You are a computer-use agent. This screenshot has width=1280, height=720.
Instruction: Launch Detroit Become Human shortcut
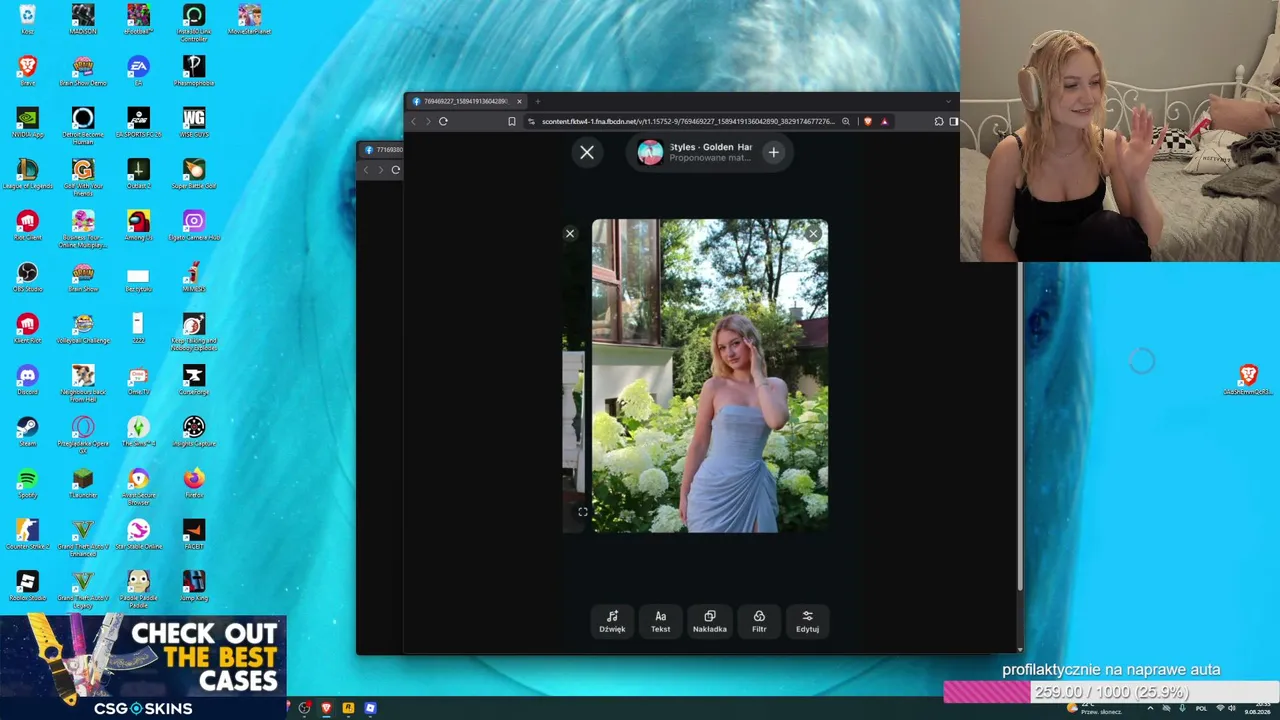coord(83,126)
